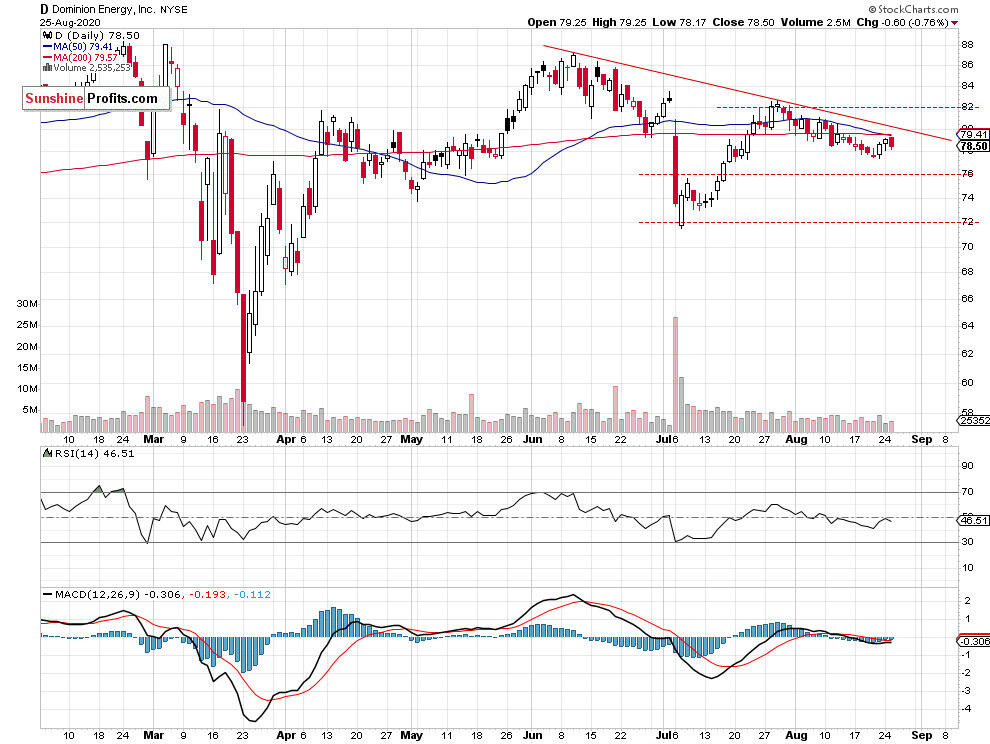Click the Apr label under MACD panel
The width and height of the screenshot is (990, 744).
pos(286,735)
